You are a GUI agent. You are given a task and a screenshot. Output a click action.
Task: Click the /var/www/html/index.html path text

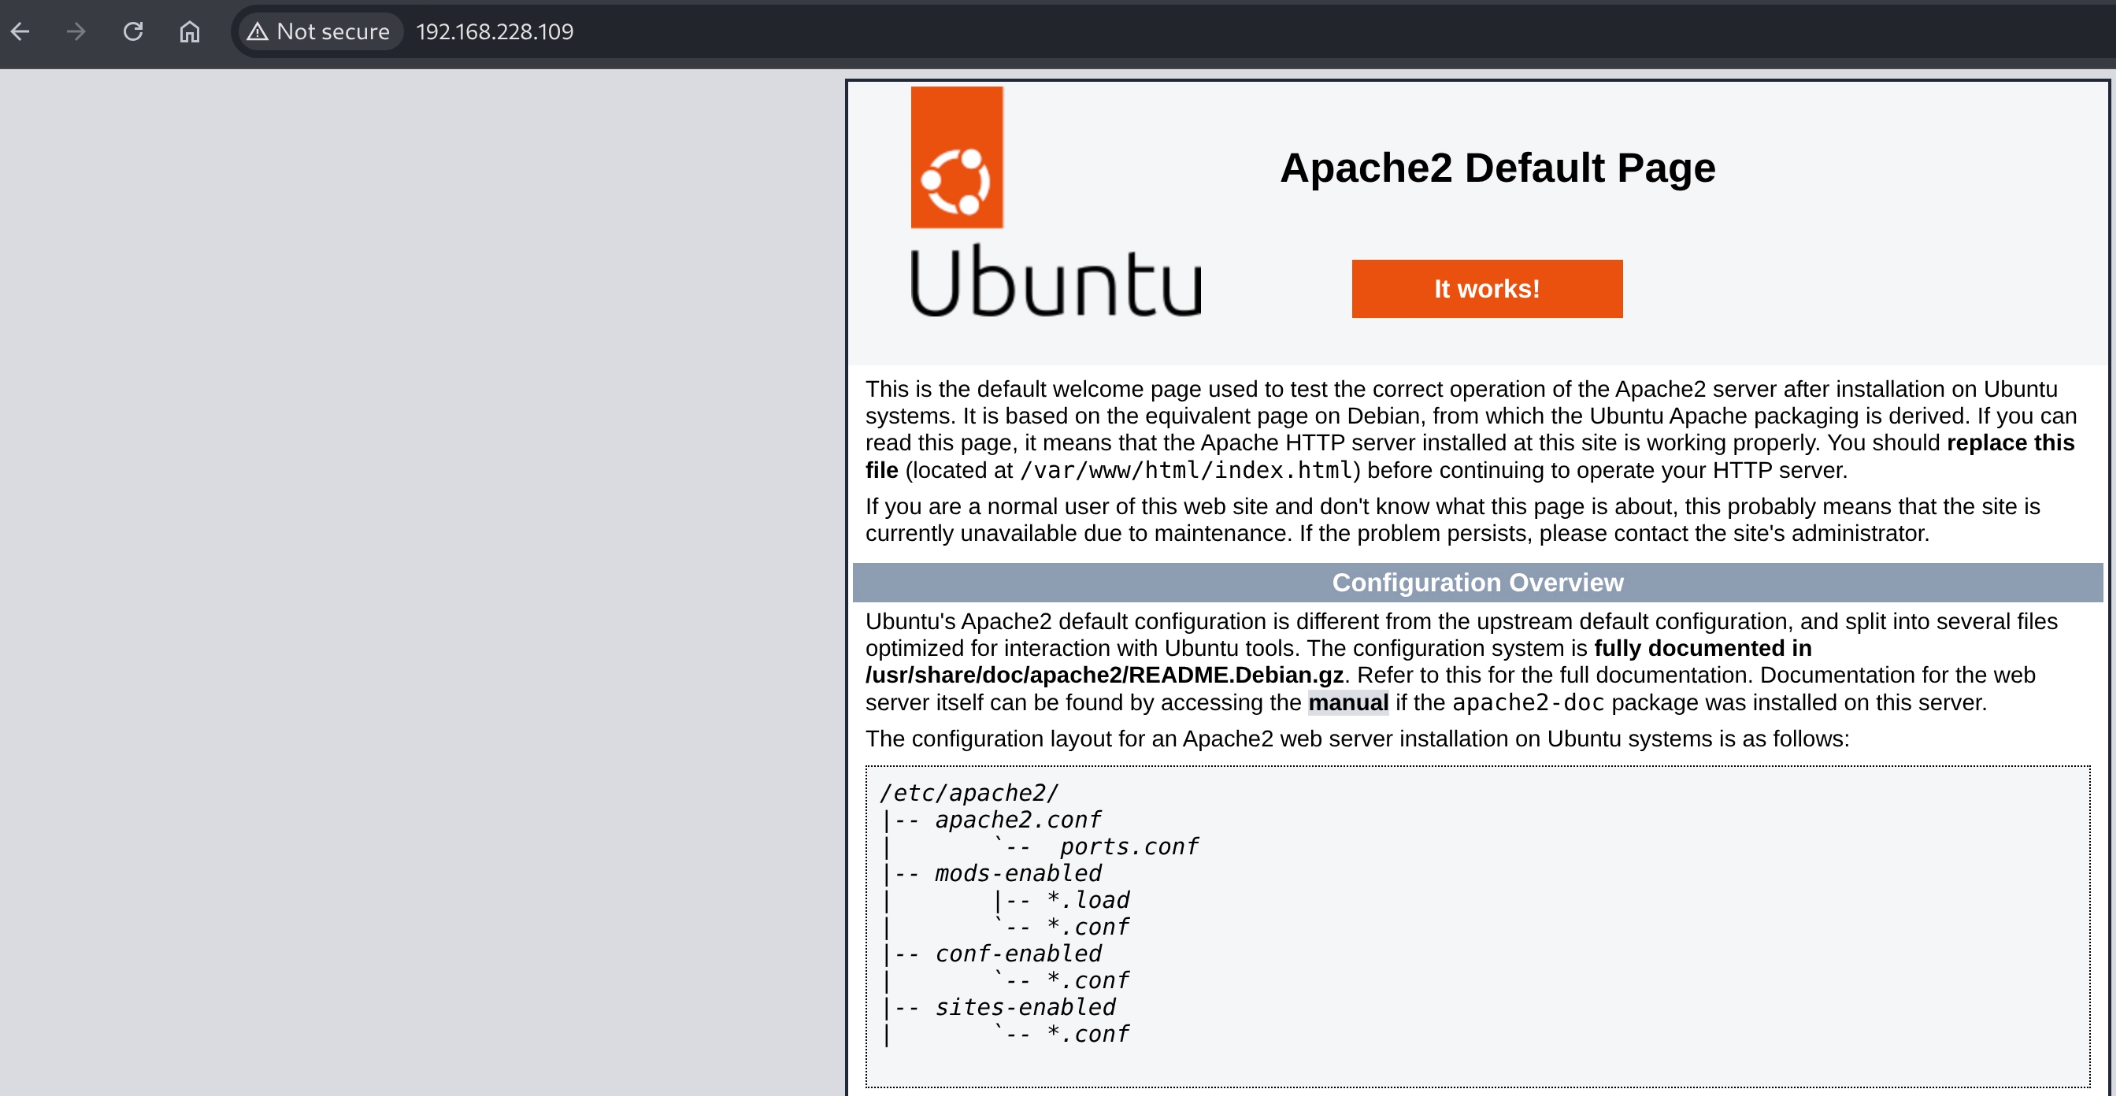[1187, 471]
